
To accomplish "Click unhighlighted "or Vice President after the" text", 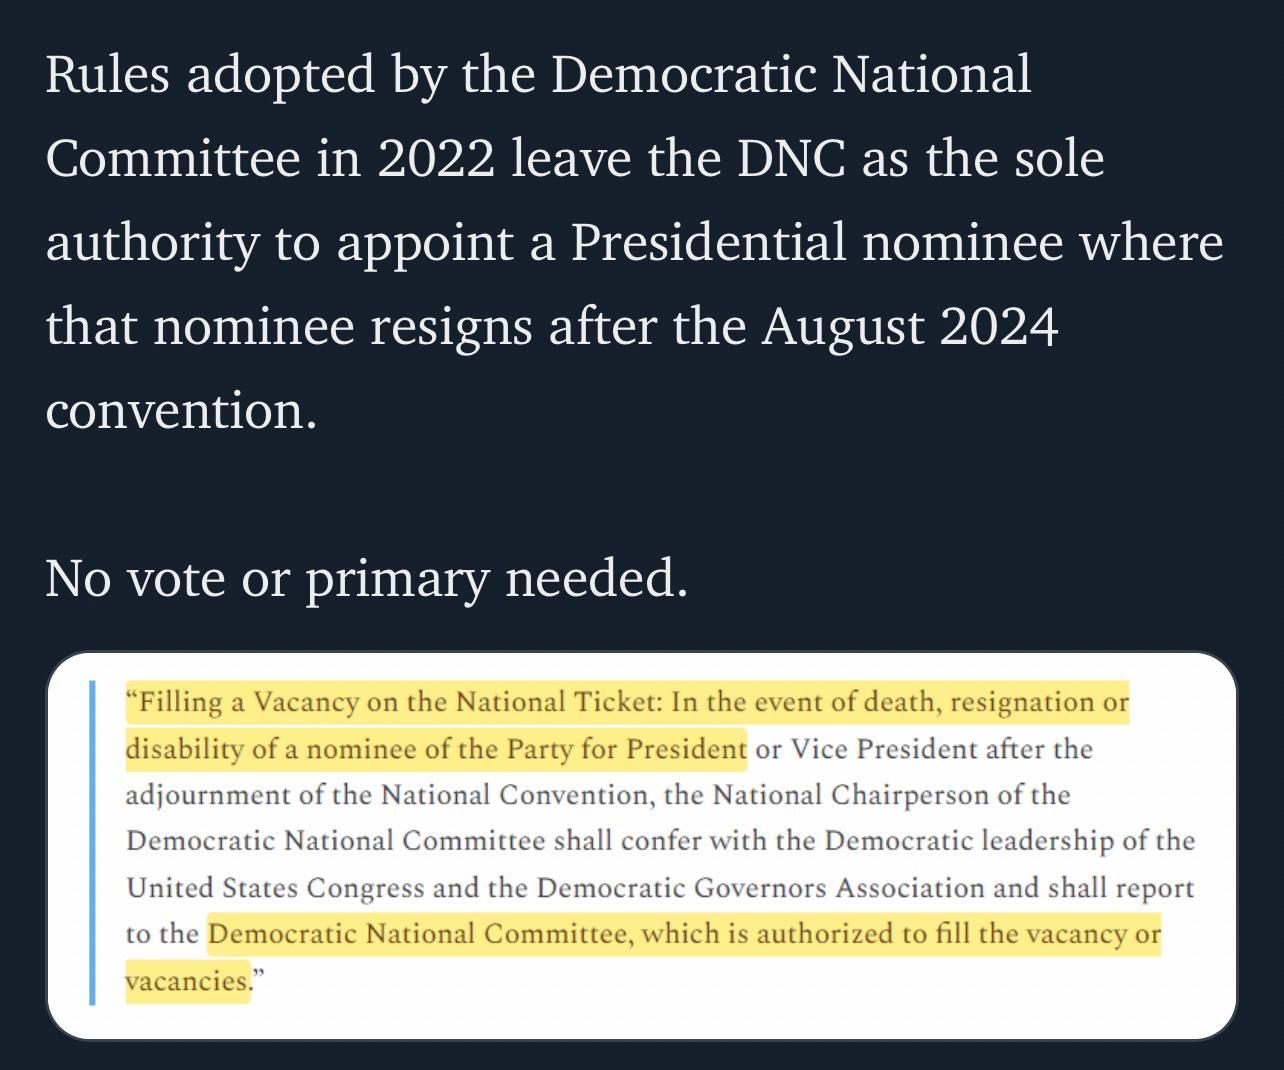I will 923,749.
